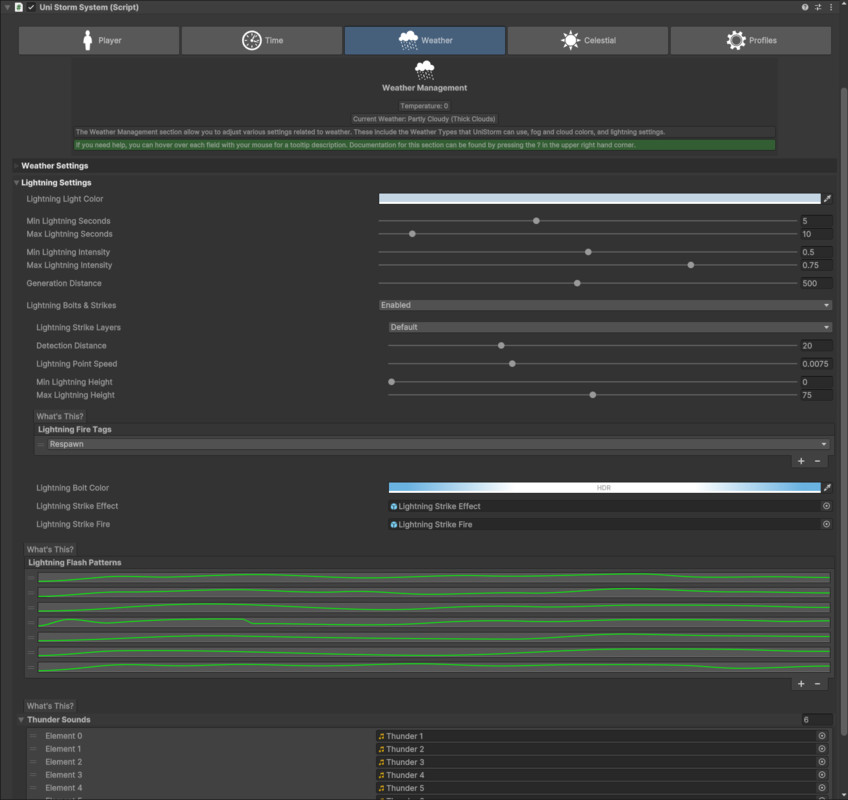Pick Lightning Light Color with eyedropper

coord(827,199)
